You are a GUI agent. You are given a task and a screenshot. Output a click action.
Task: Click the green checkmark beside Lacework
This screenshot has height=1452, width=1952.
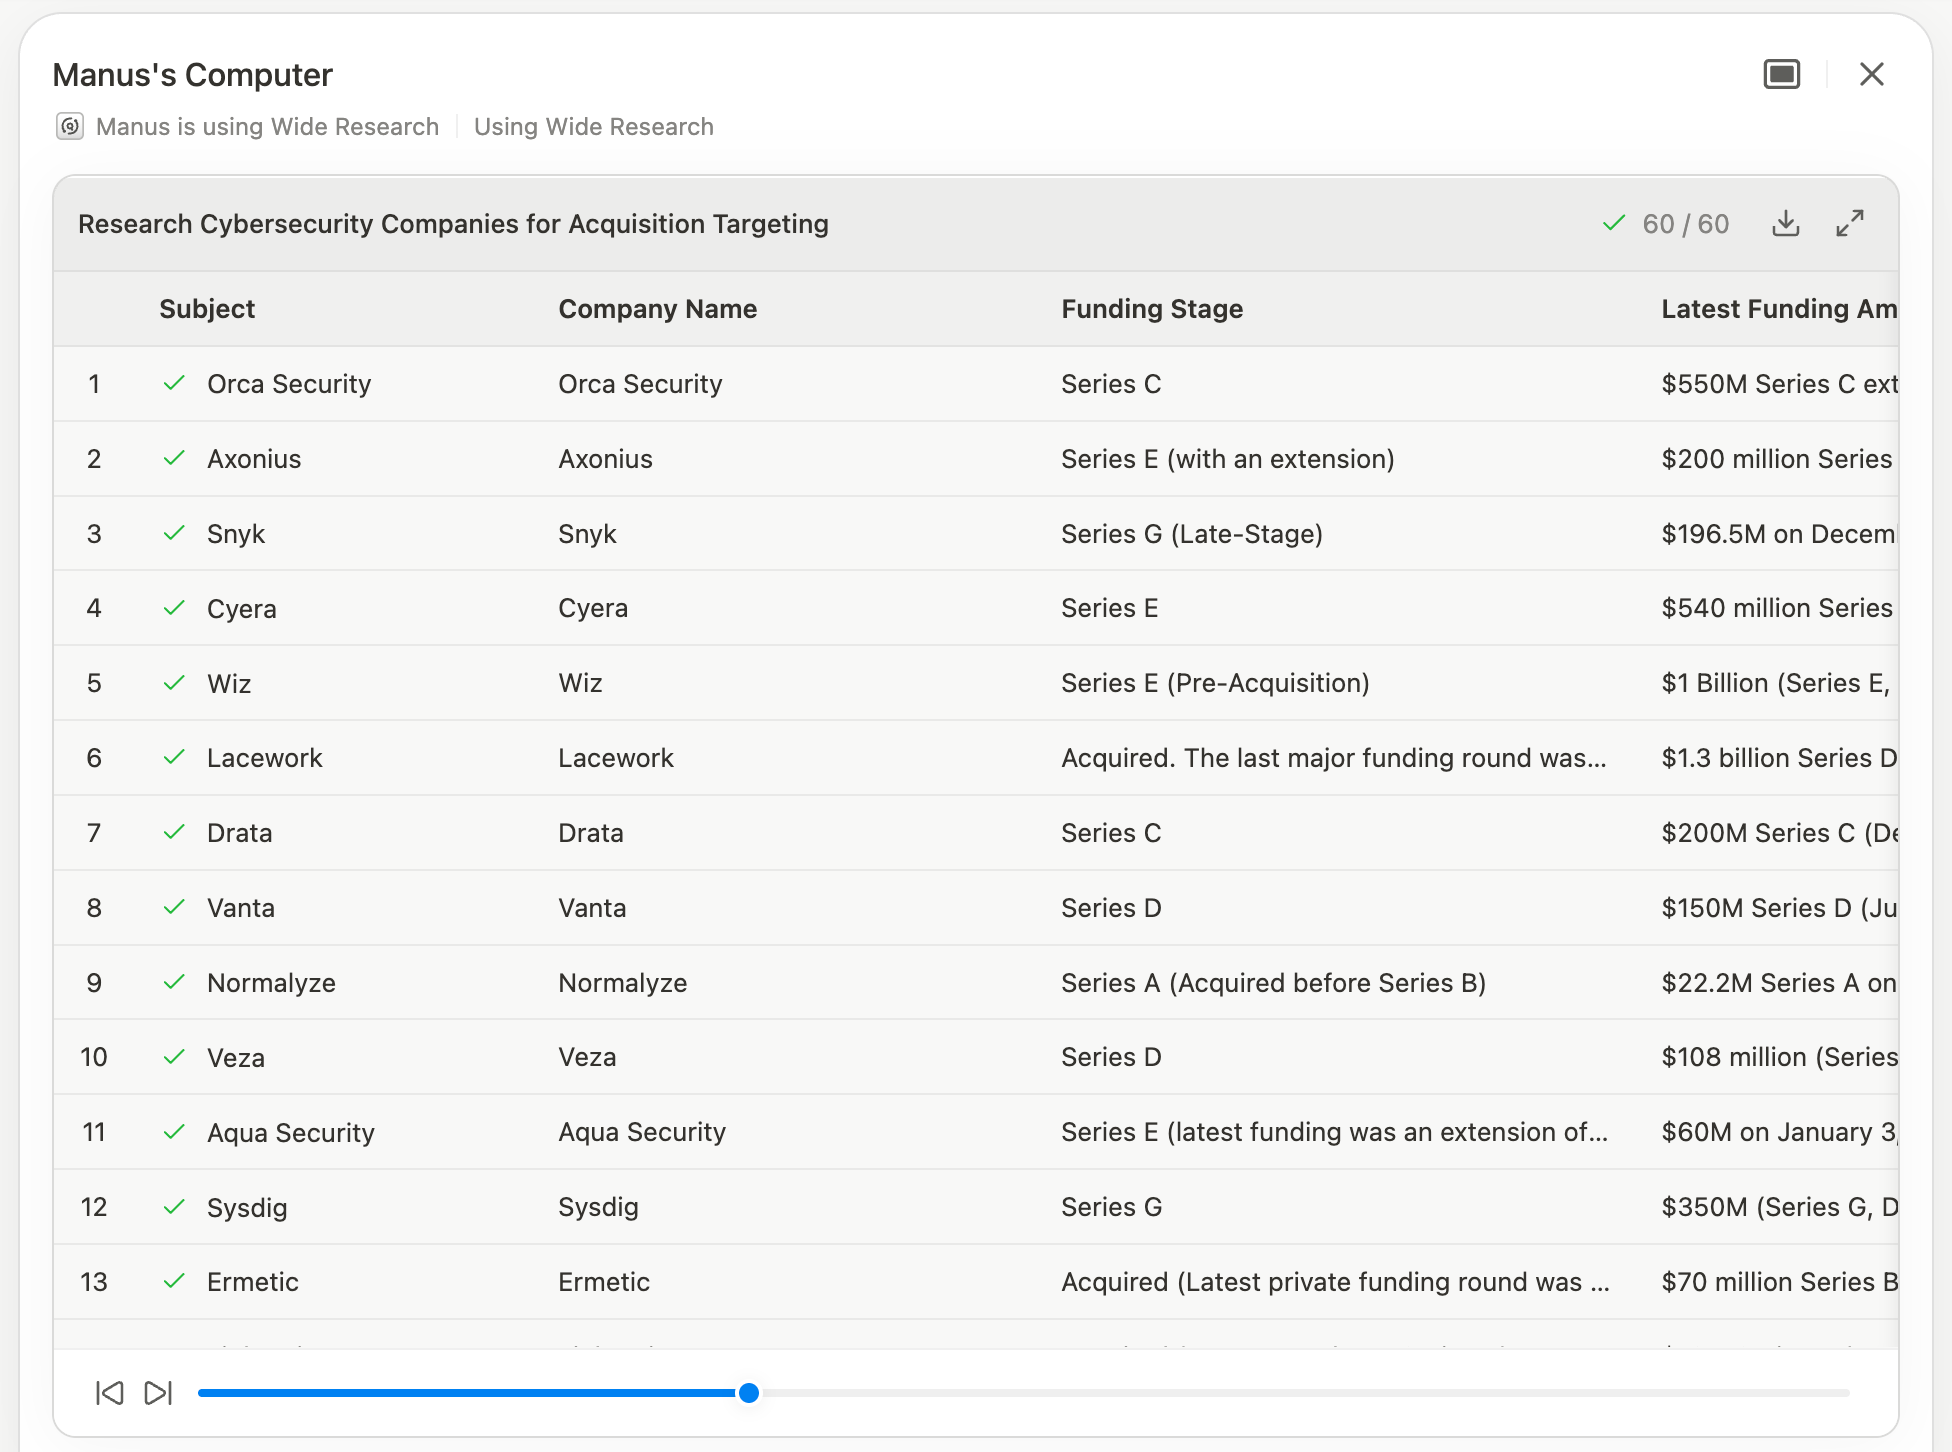pos(174,757)
